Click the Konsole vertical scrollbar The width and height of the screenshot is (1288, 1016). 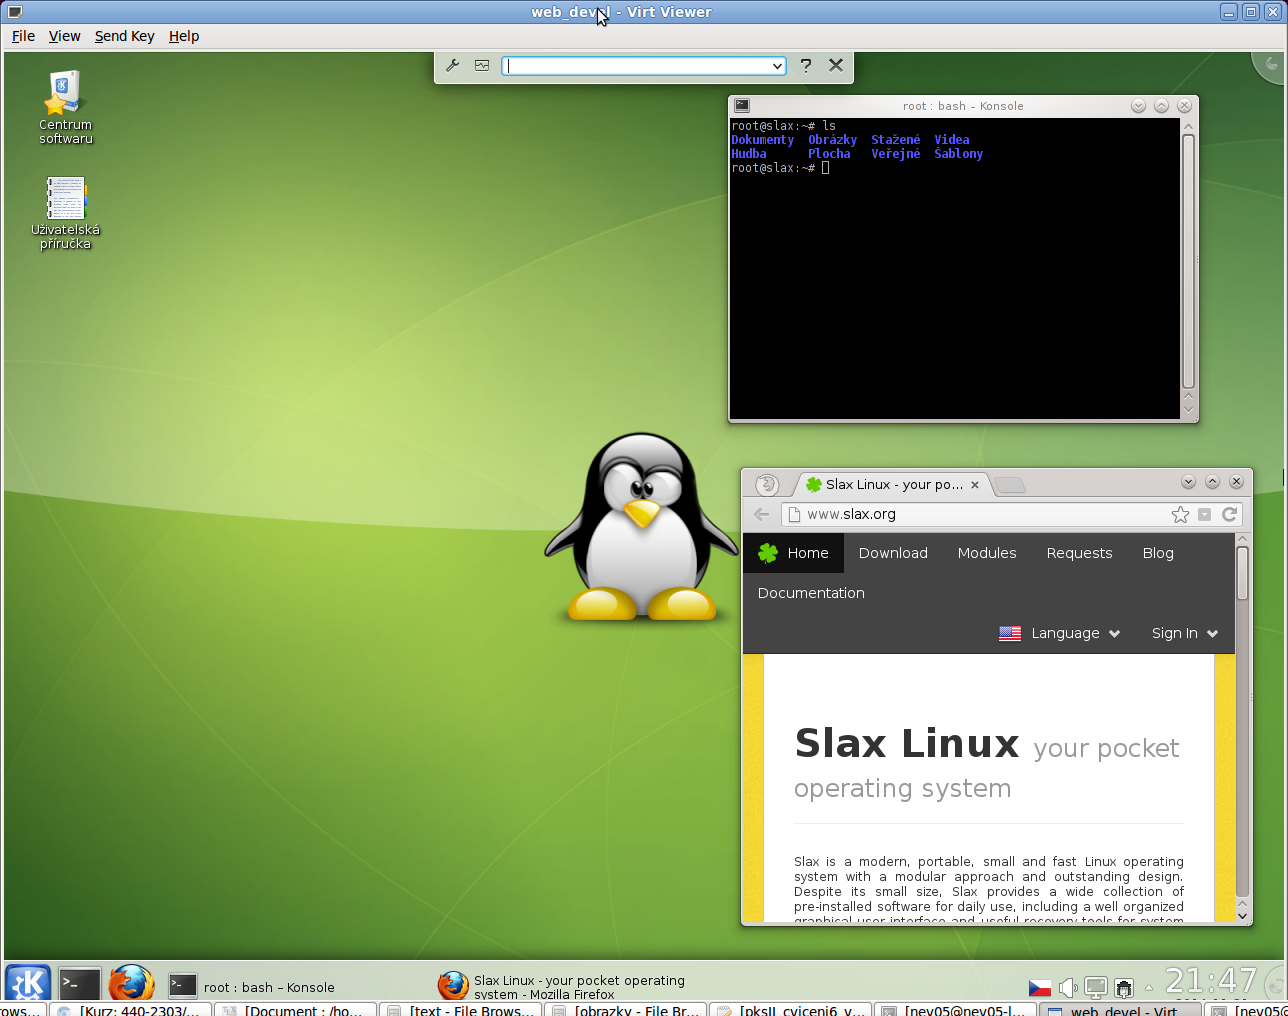(1188, 260)
